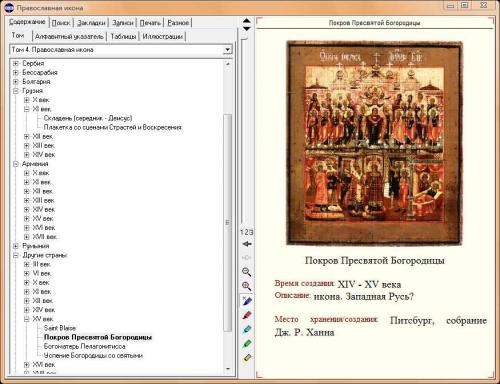Select XI век label under Грузия

click(x=42, y=109)
